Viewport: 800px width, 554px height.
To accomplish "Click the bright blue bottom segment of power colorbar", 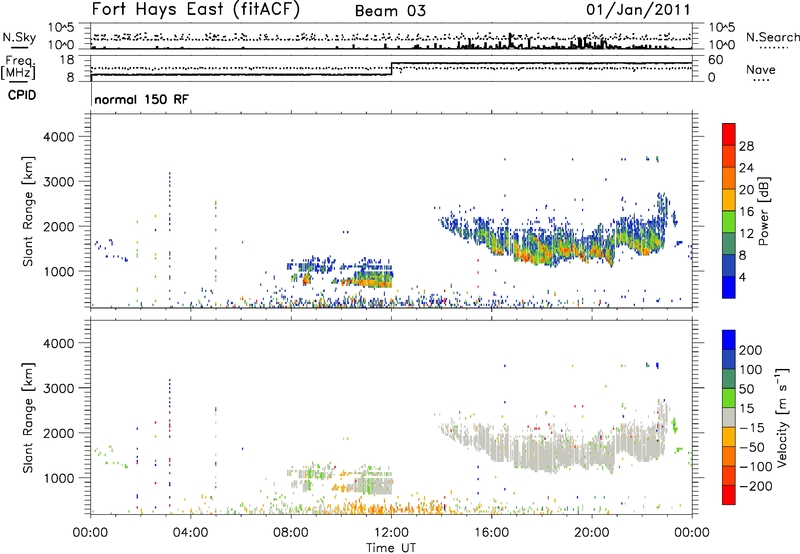I will [x=729, y=287].
